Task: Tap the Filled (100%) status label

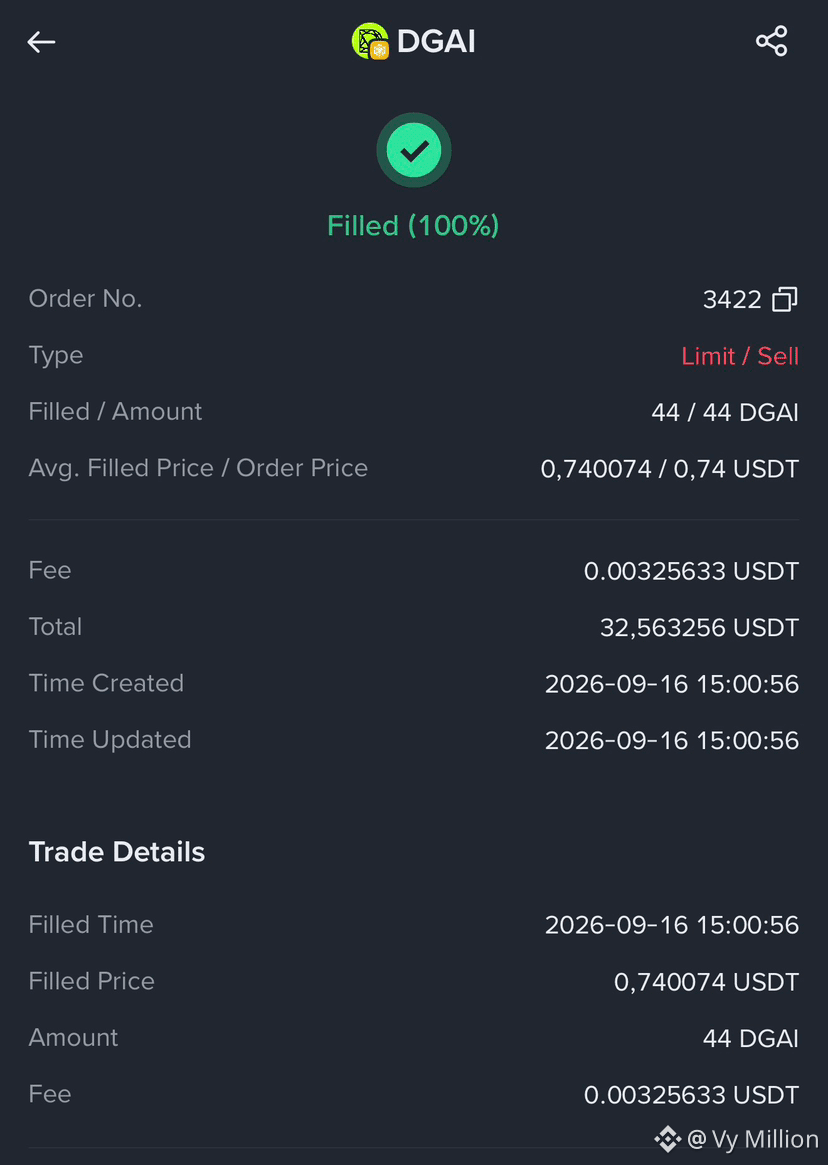Action: pos(413,225)
